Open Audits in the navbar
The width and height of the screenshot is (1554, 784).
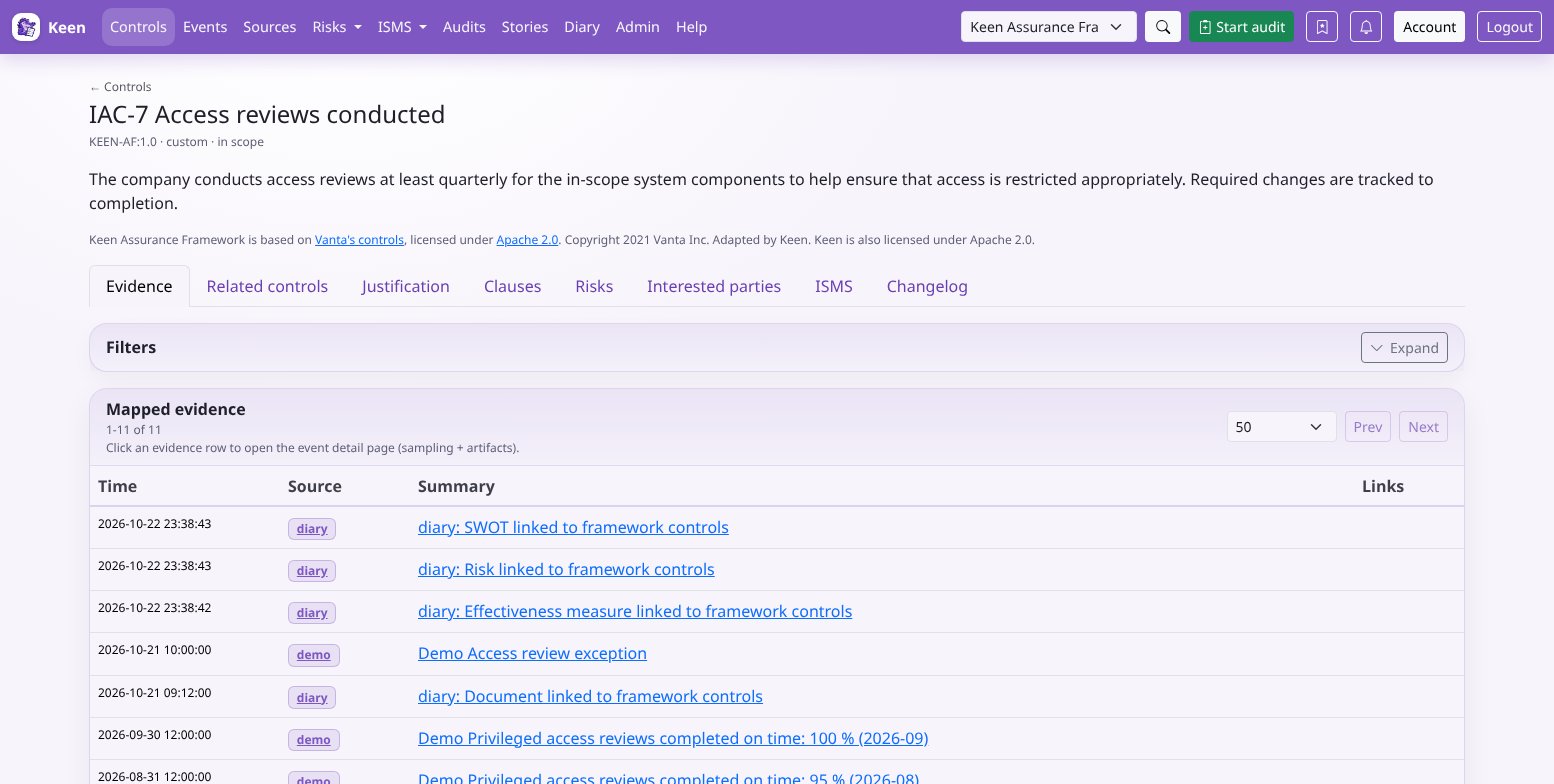pos(464,27)
